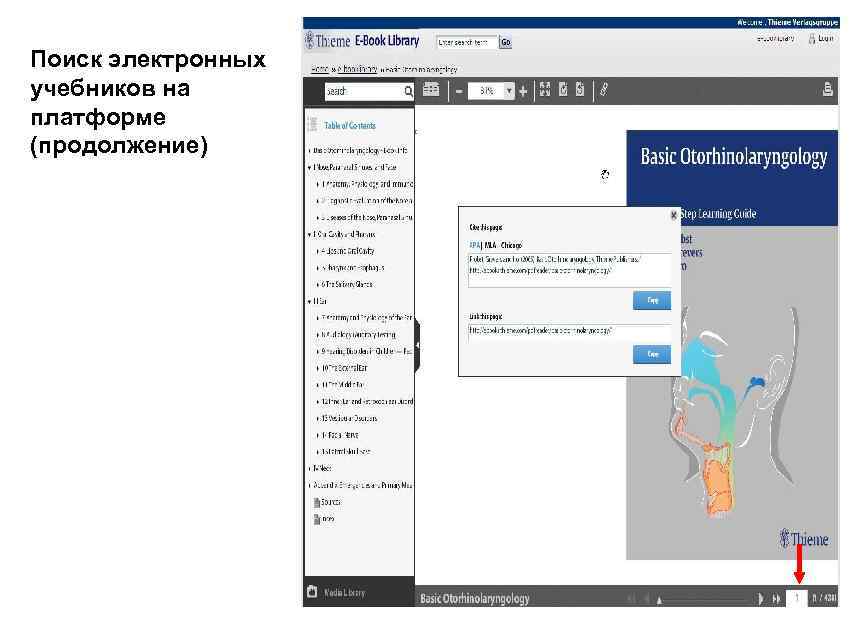Copy the page link with lower Copy button

pyautogui.click(x=652, y=354)
